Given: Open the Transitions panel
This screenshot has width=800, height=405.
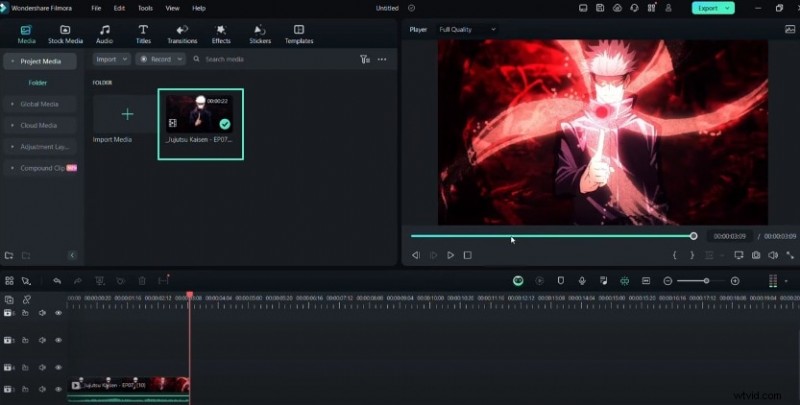Looking at the screenshot, I should point(182,34).
